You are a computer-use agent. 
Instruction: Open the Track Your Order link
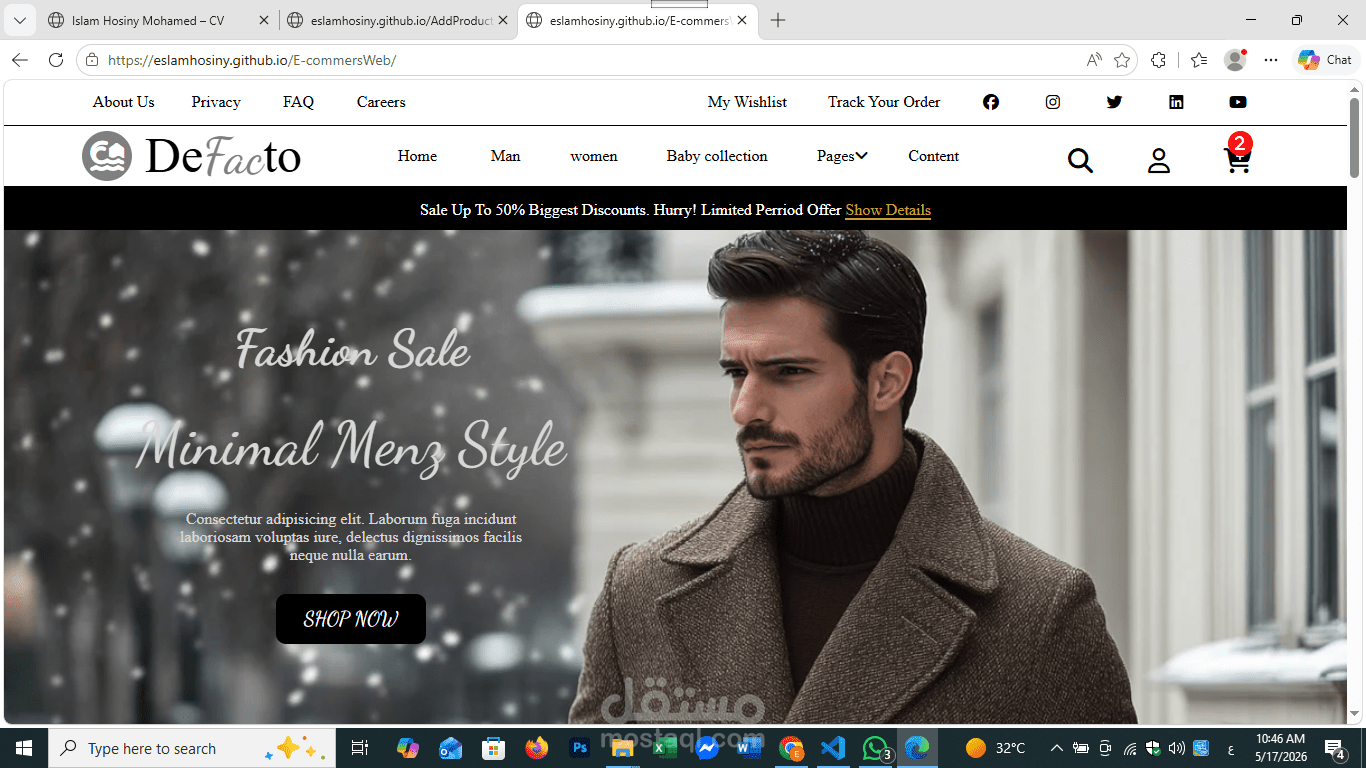point(884,102)
